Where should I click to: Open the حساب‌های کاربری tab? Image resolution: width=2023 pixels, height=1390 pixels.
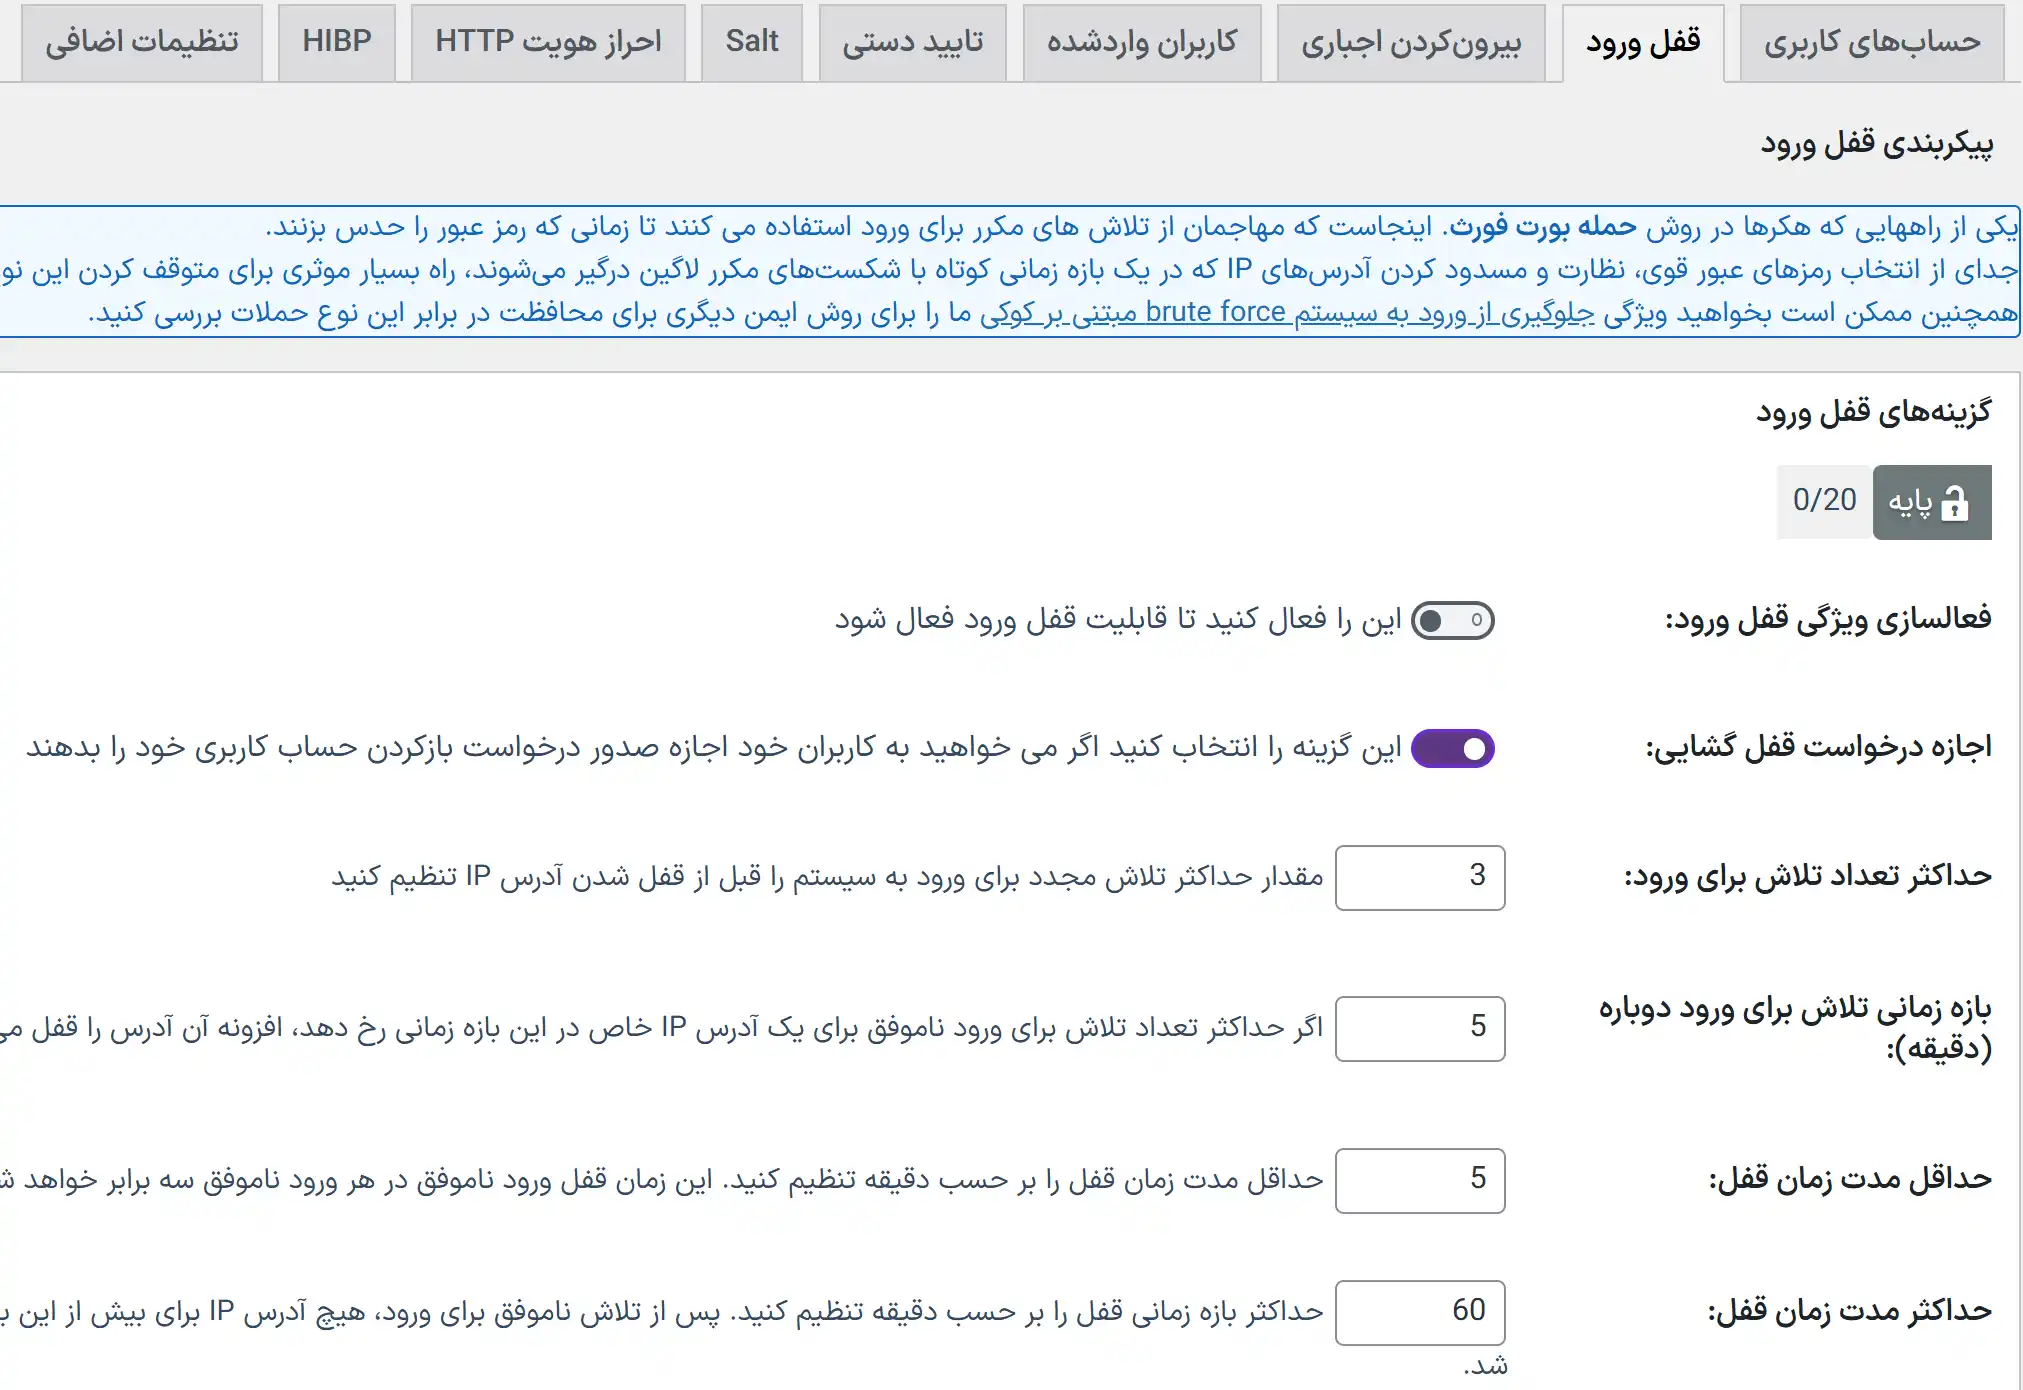click(1871, 42)
